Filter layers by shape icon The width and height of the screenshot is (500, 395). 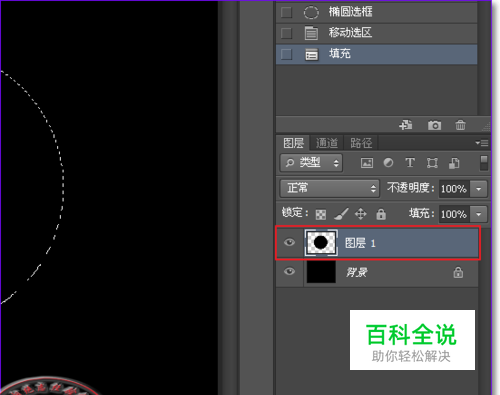click(x=432, y=163)
